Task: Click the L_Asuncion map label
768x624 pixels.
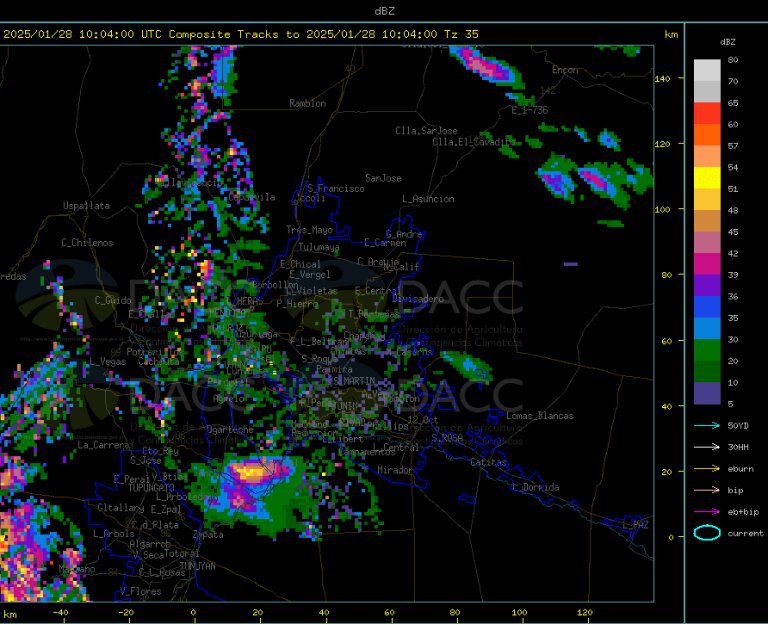Action: [x=428, y=199]
